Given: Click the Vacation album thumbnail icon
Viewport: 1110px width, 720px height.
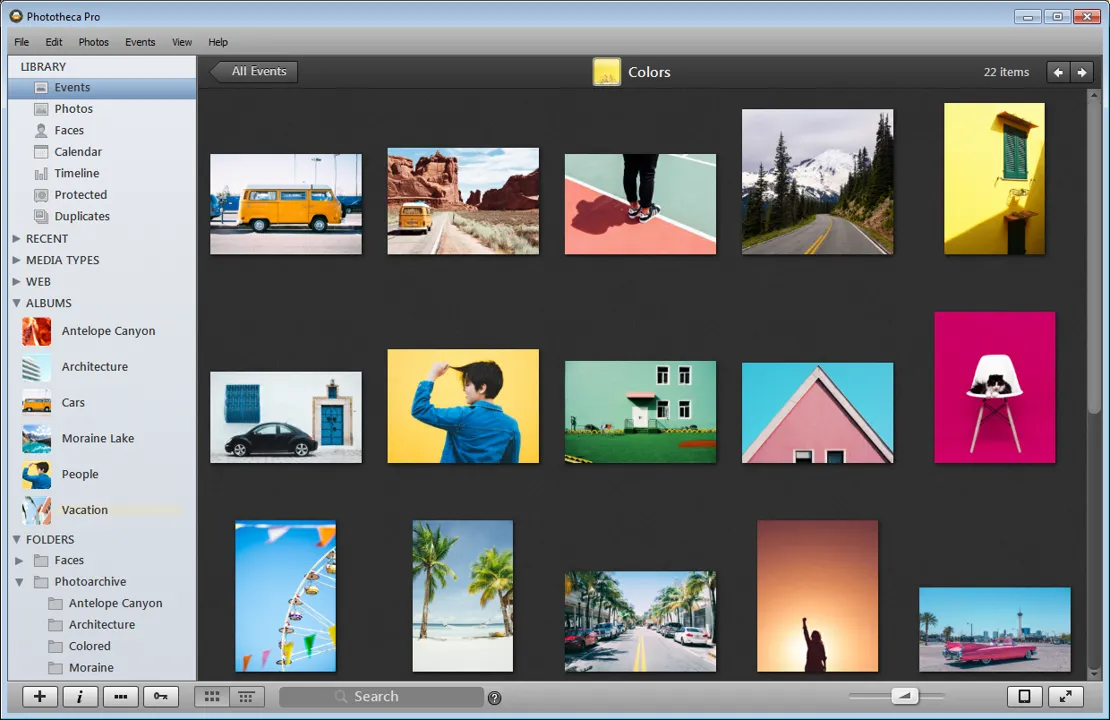Looking at the screenshot, I should click(36, 510).
